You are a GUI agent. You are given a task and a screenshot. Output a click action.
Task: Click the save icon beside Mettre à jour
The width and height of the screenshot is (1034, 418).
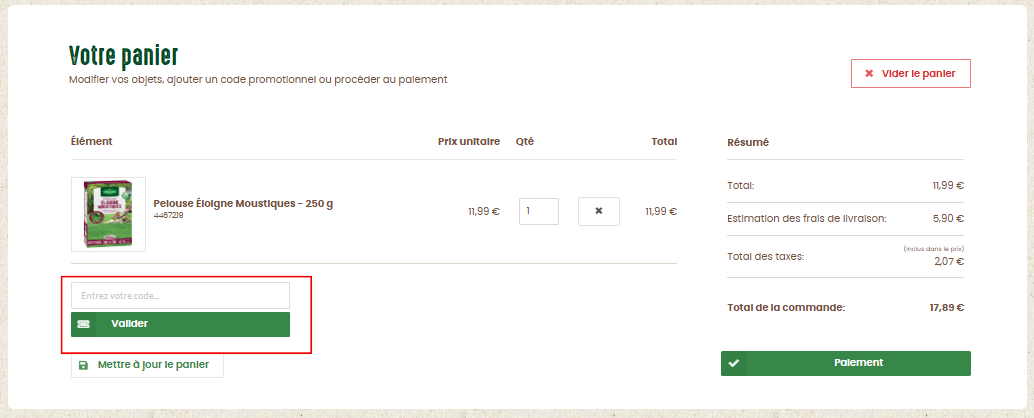coord(83,365)
